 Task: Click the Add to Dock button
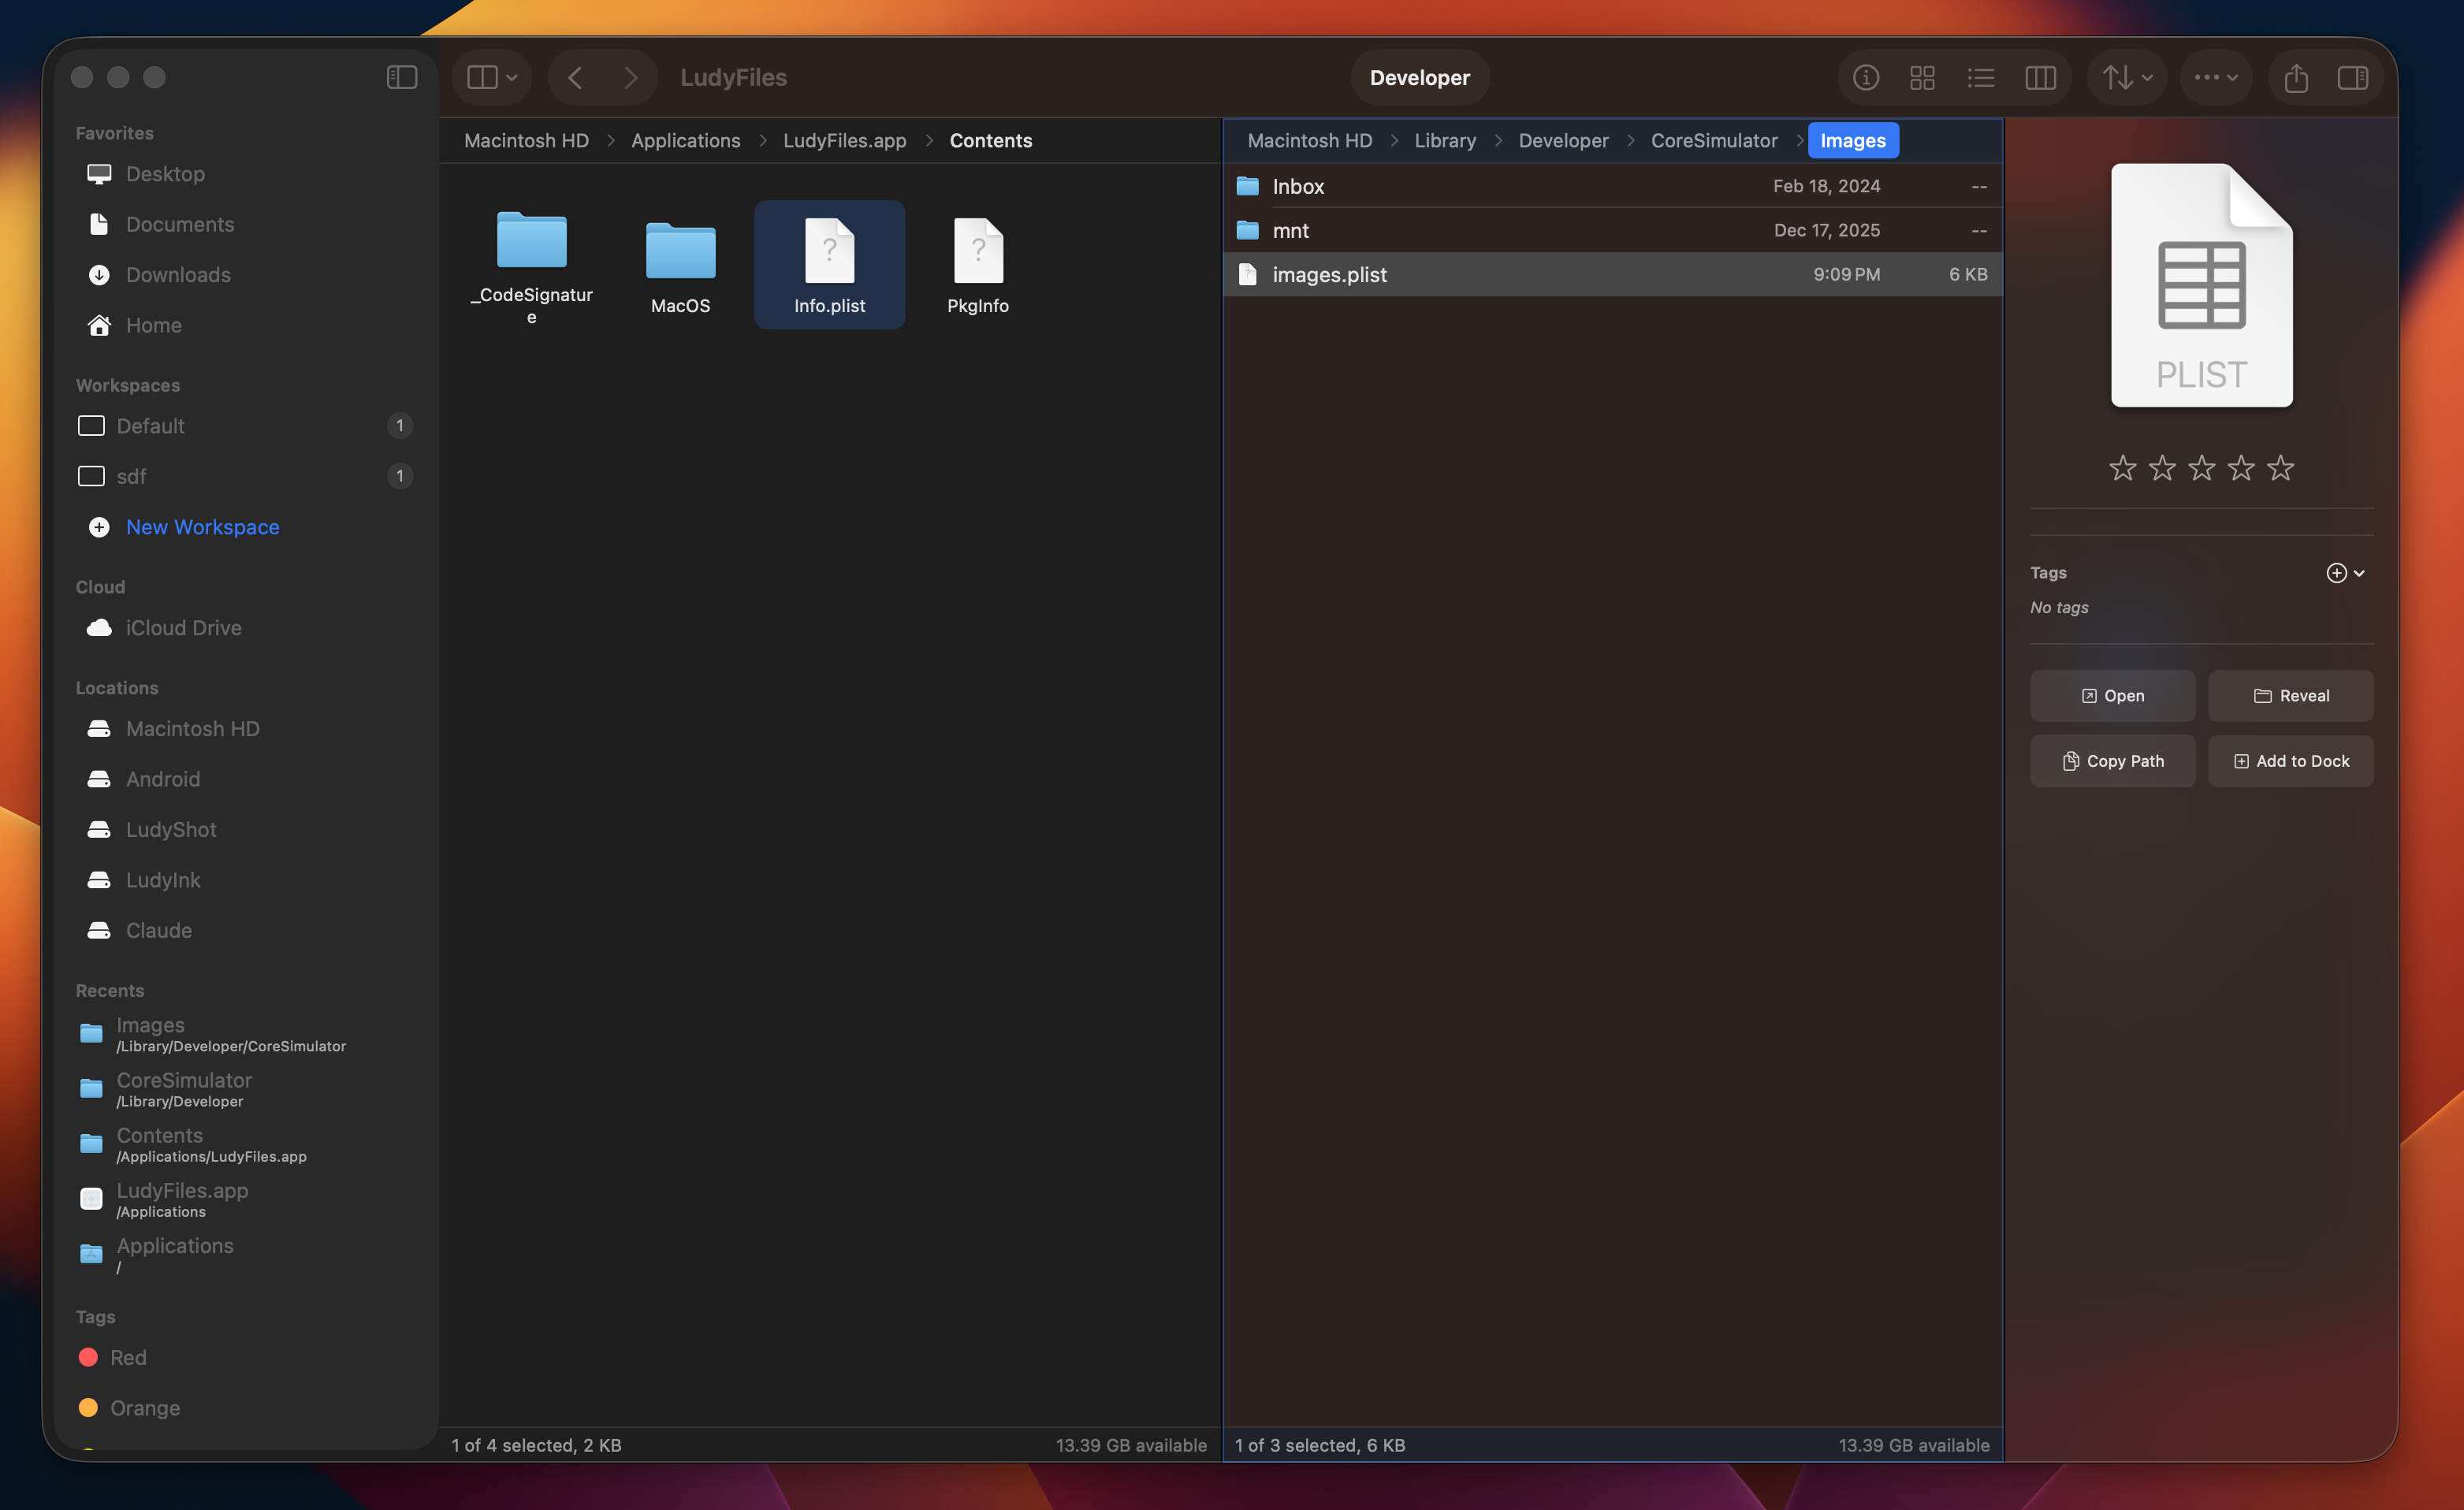2290,761
